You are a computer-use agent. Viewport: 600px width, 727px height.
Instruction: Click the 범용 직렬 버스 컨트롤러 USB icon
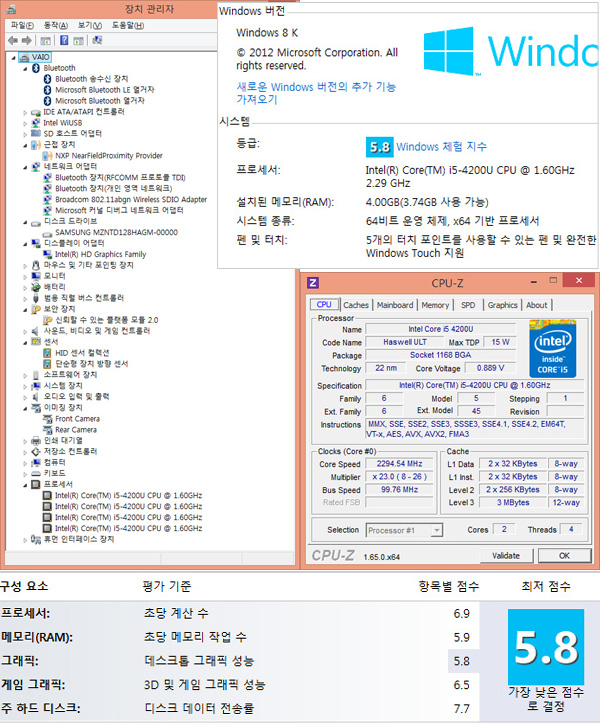pyautogui.click(x=36, y=298)
